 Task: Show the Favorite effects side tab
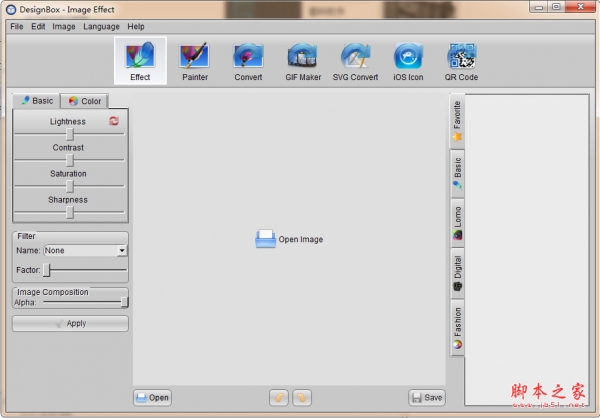pos(457,120)
